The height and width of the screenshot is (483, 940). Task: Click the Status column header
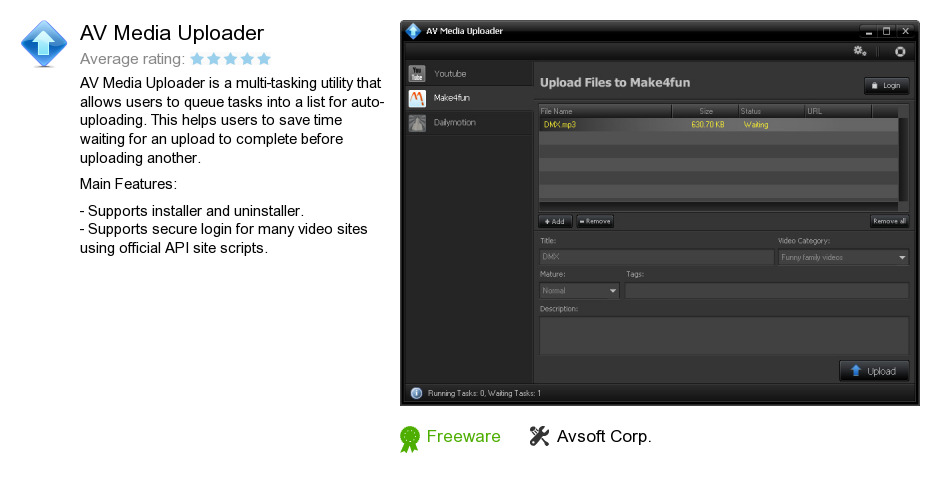point(772,111)
